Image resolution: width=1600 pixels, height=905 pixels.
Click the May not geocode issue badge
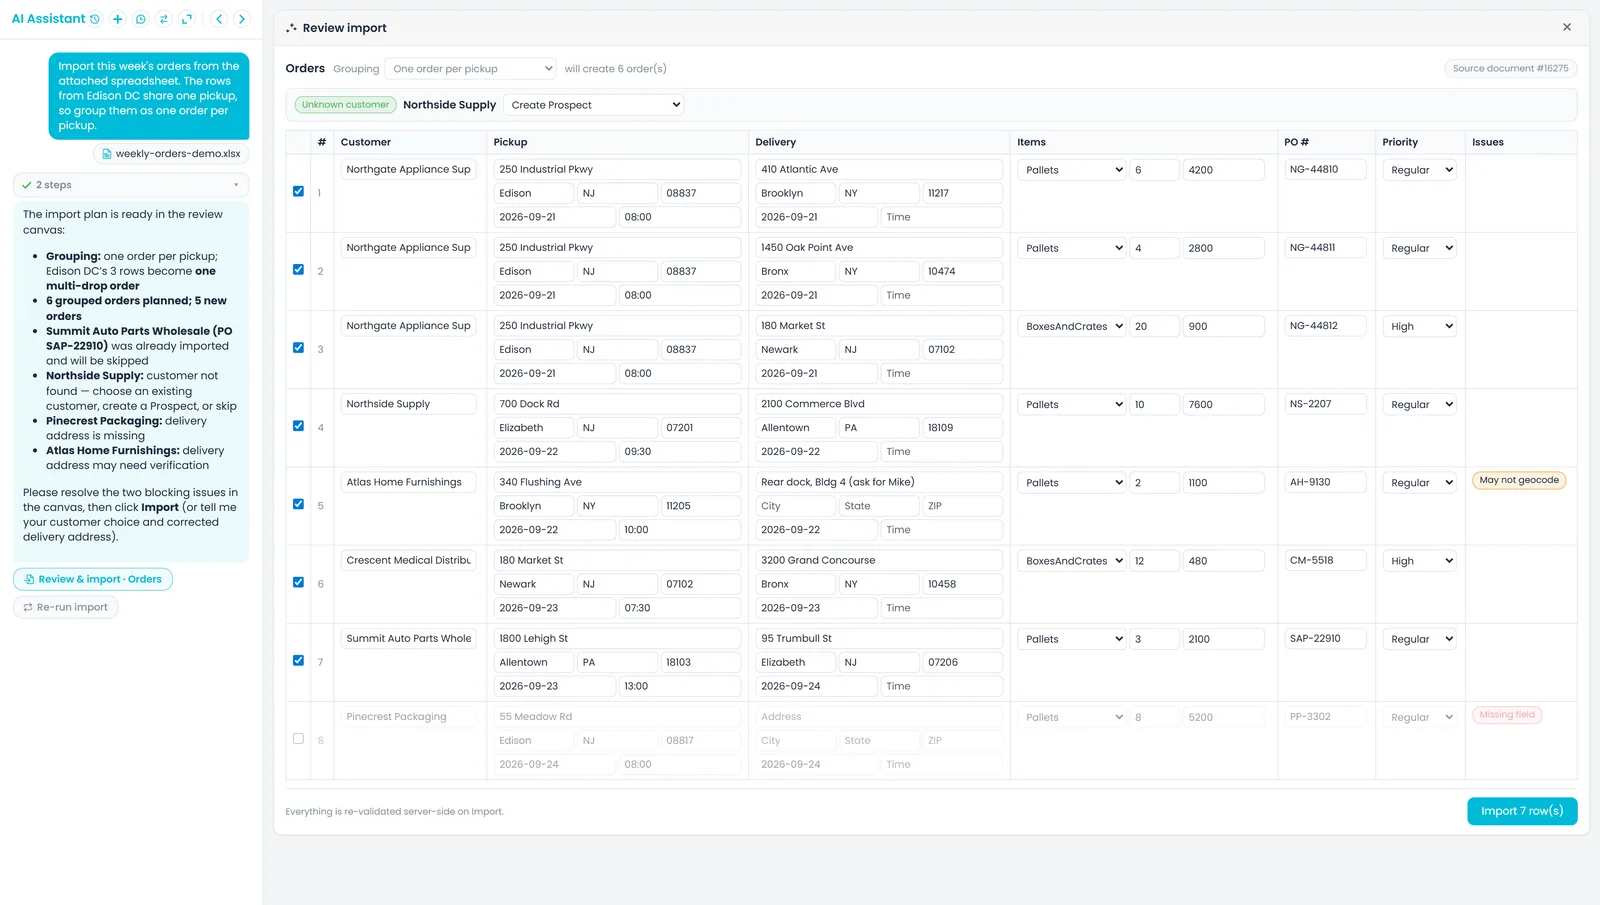tap(1519, 481)
